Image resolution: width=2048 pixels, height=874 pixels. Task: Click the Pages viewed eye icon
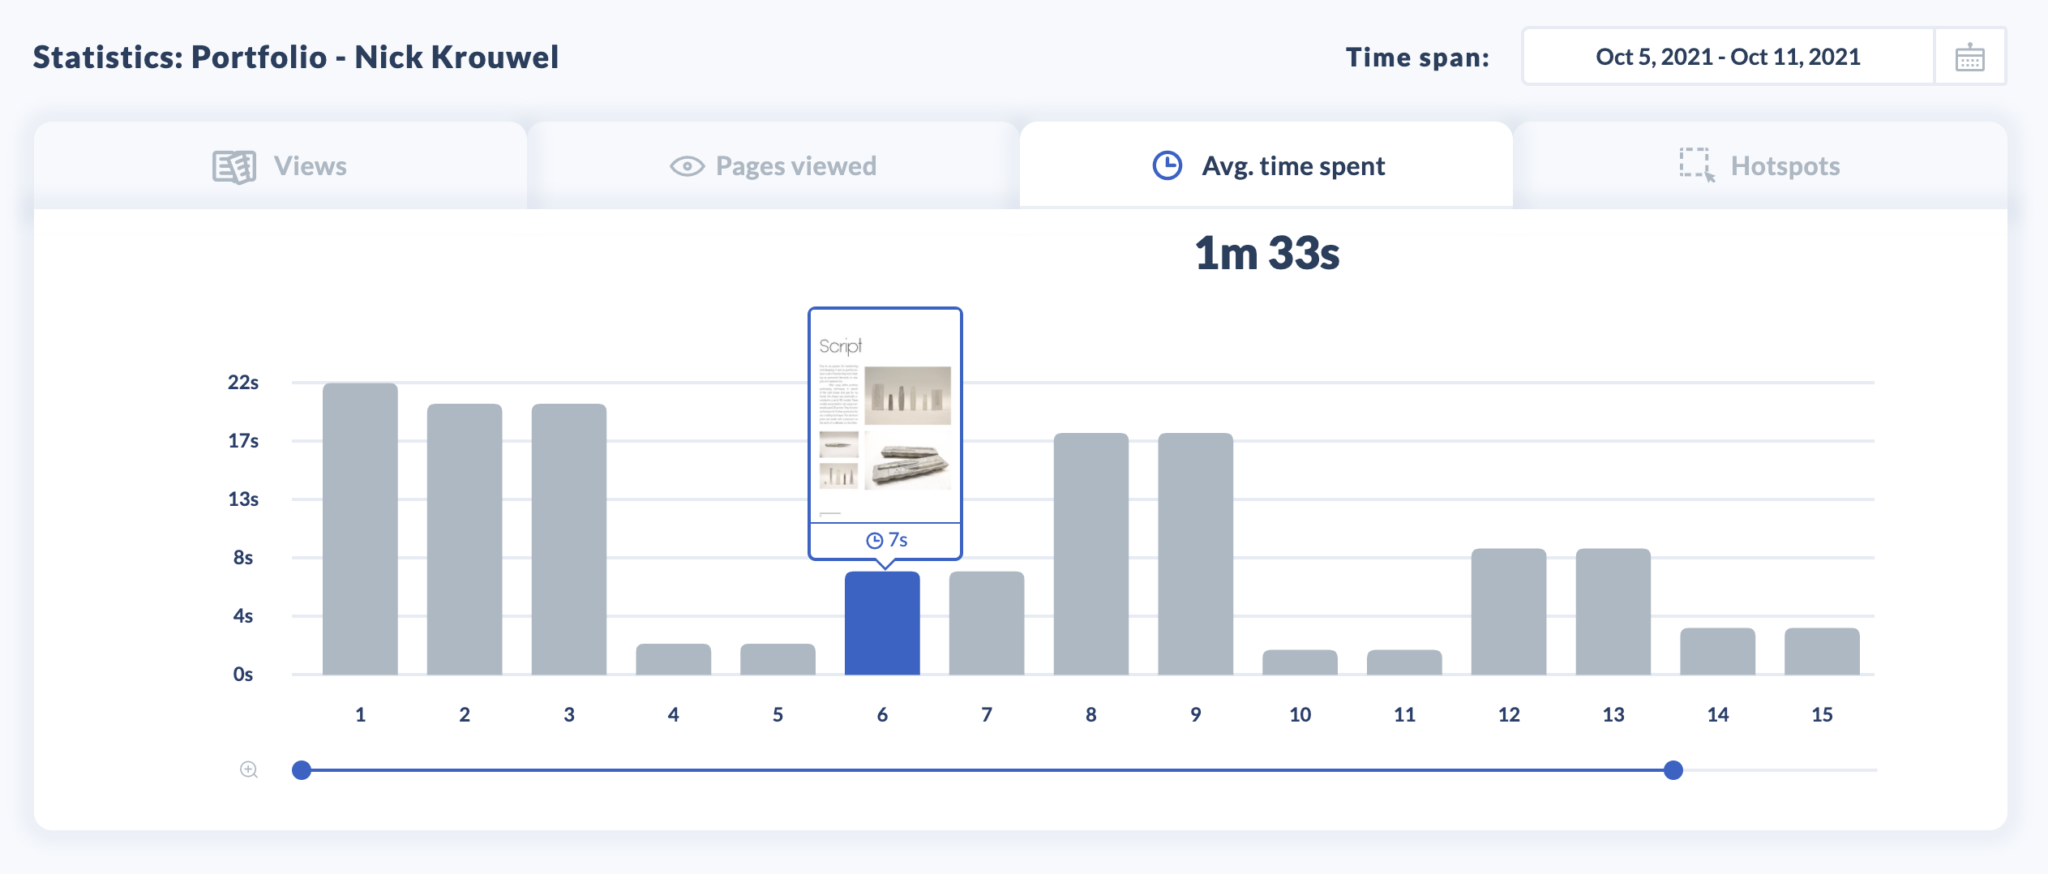click(x=687, y=166)
